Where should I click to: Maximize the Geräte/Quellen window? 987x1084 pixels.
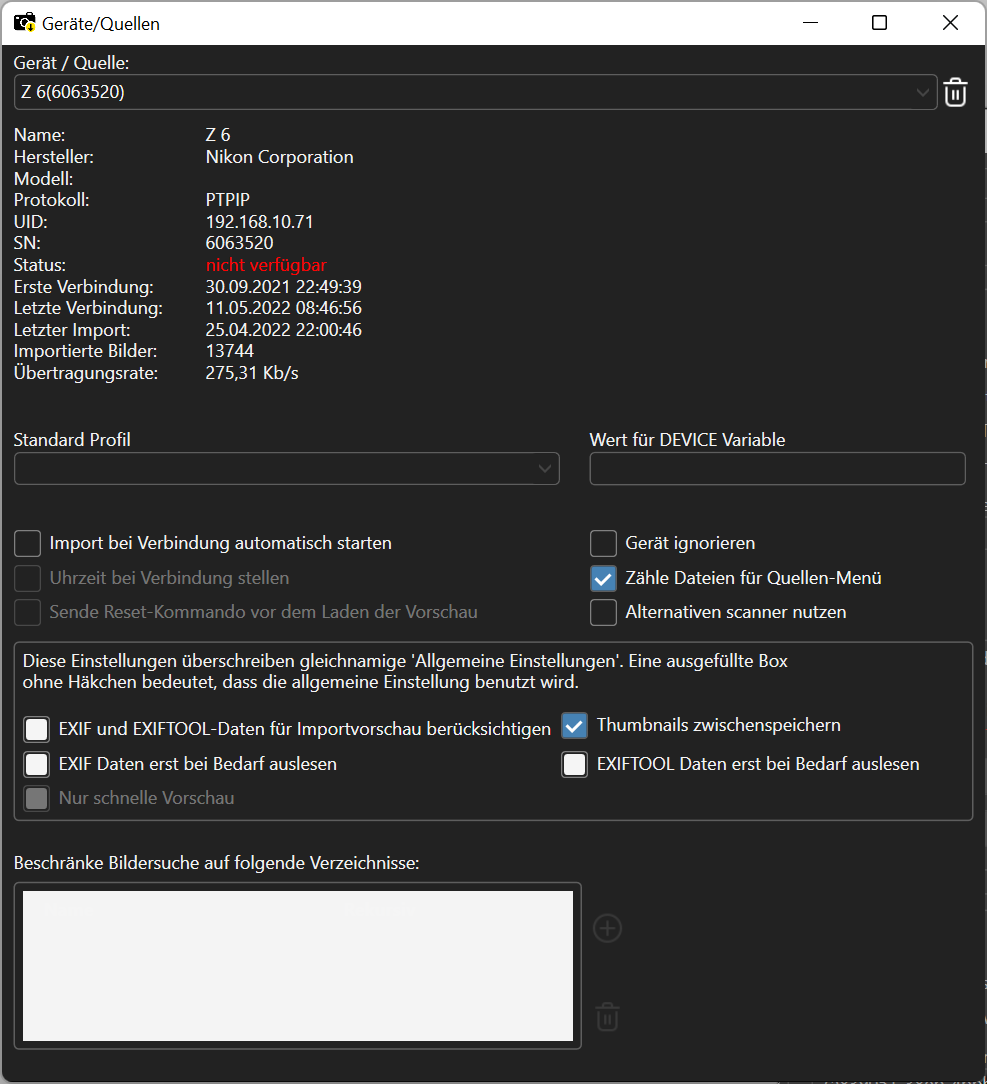pos(879,23)
